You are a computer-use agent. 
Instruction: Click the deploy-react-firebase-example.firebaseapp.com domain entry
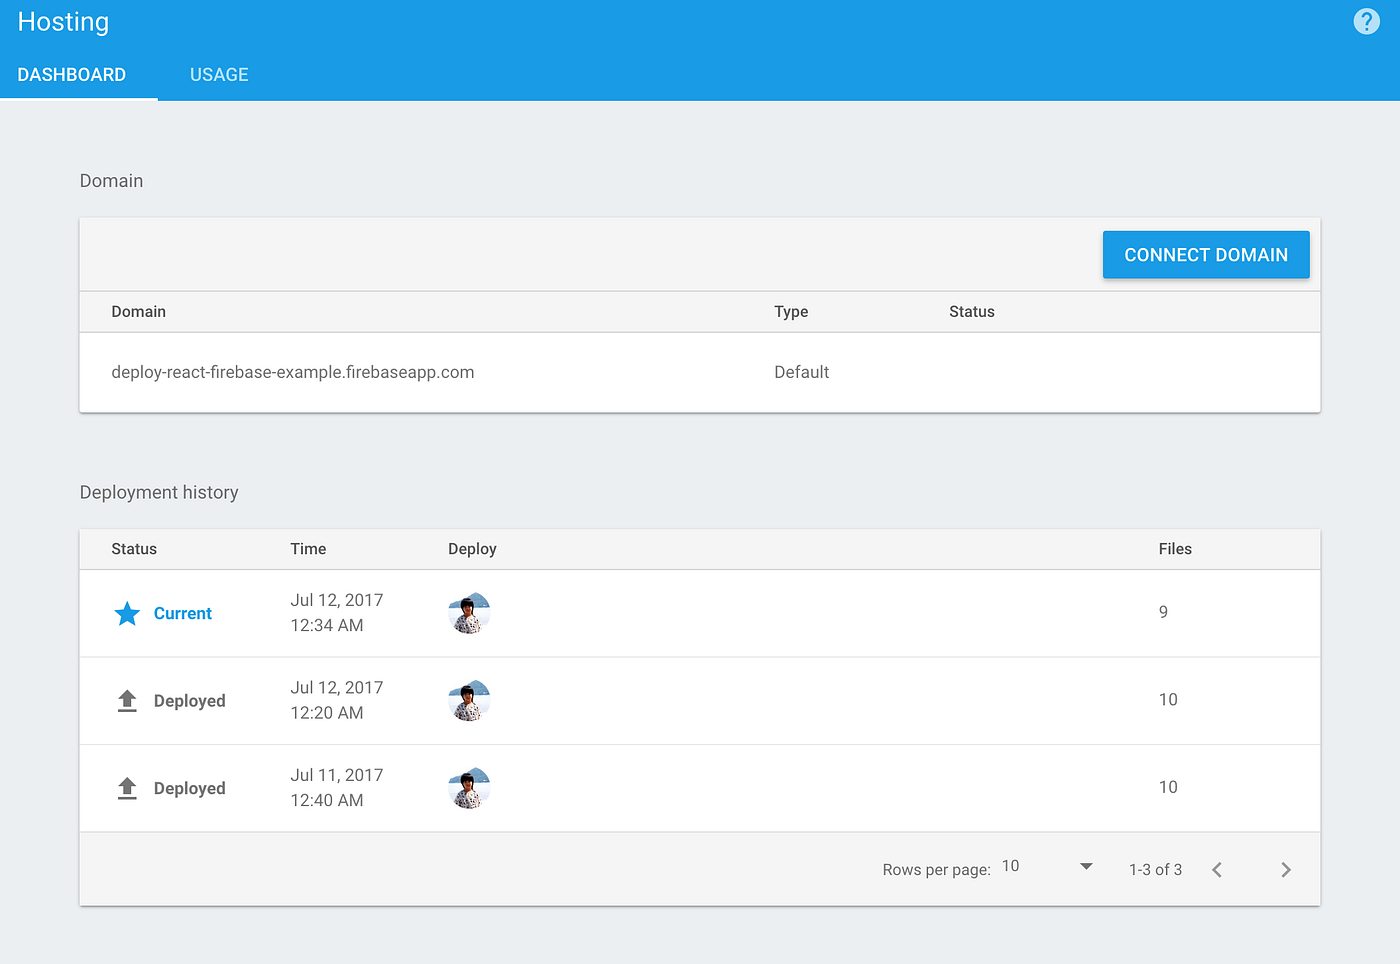click(292, 371)
